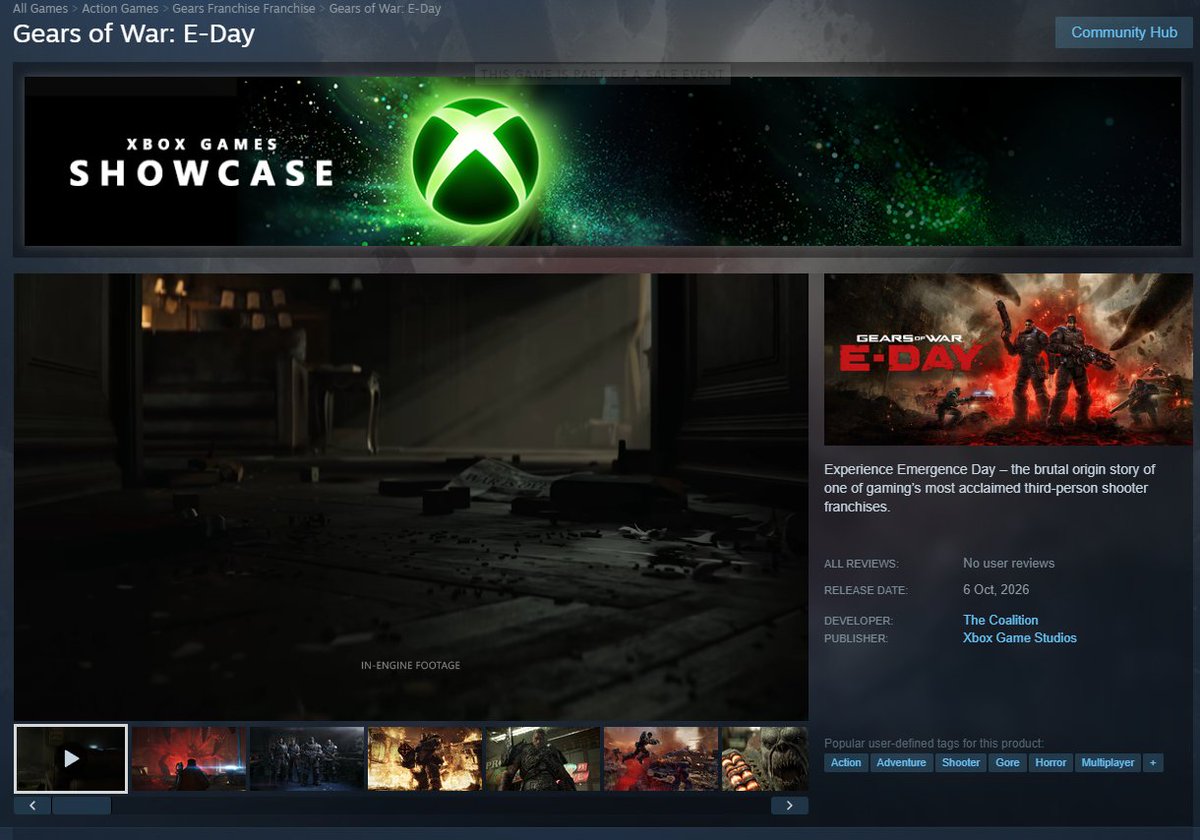
Task: Click the plus button to add tags
Action: pos(1153,762)
